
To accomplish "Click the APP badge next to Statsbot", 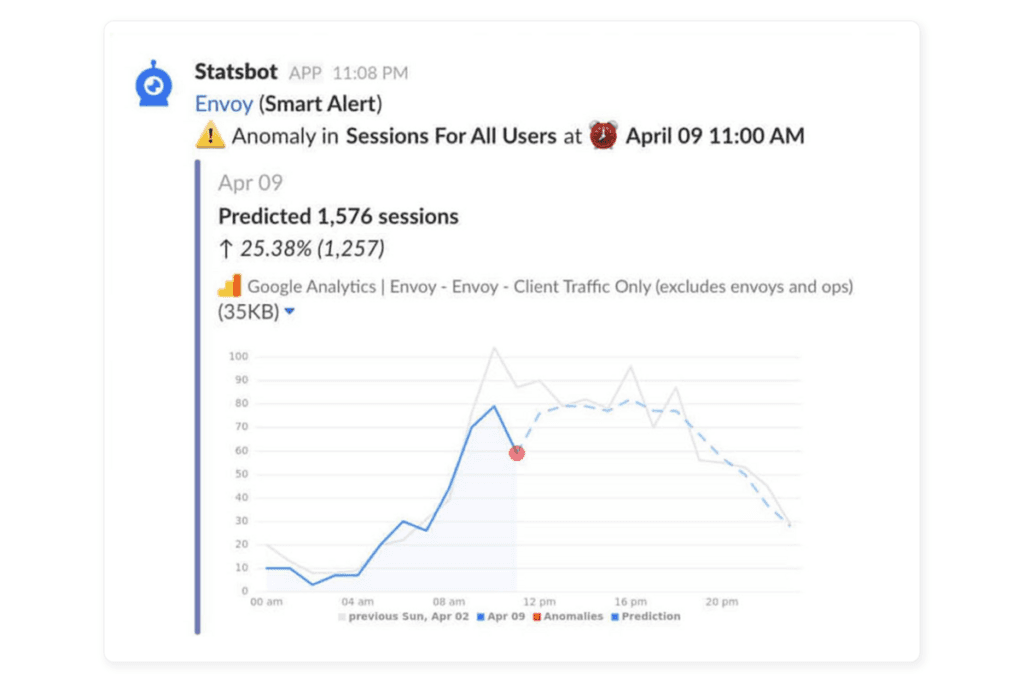I will 305,72.
